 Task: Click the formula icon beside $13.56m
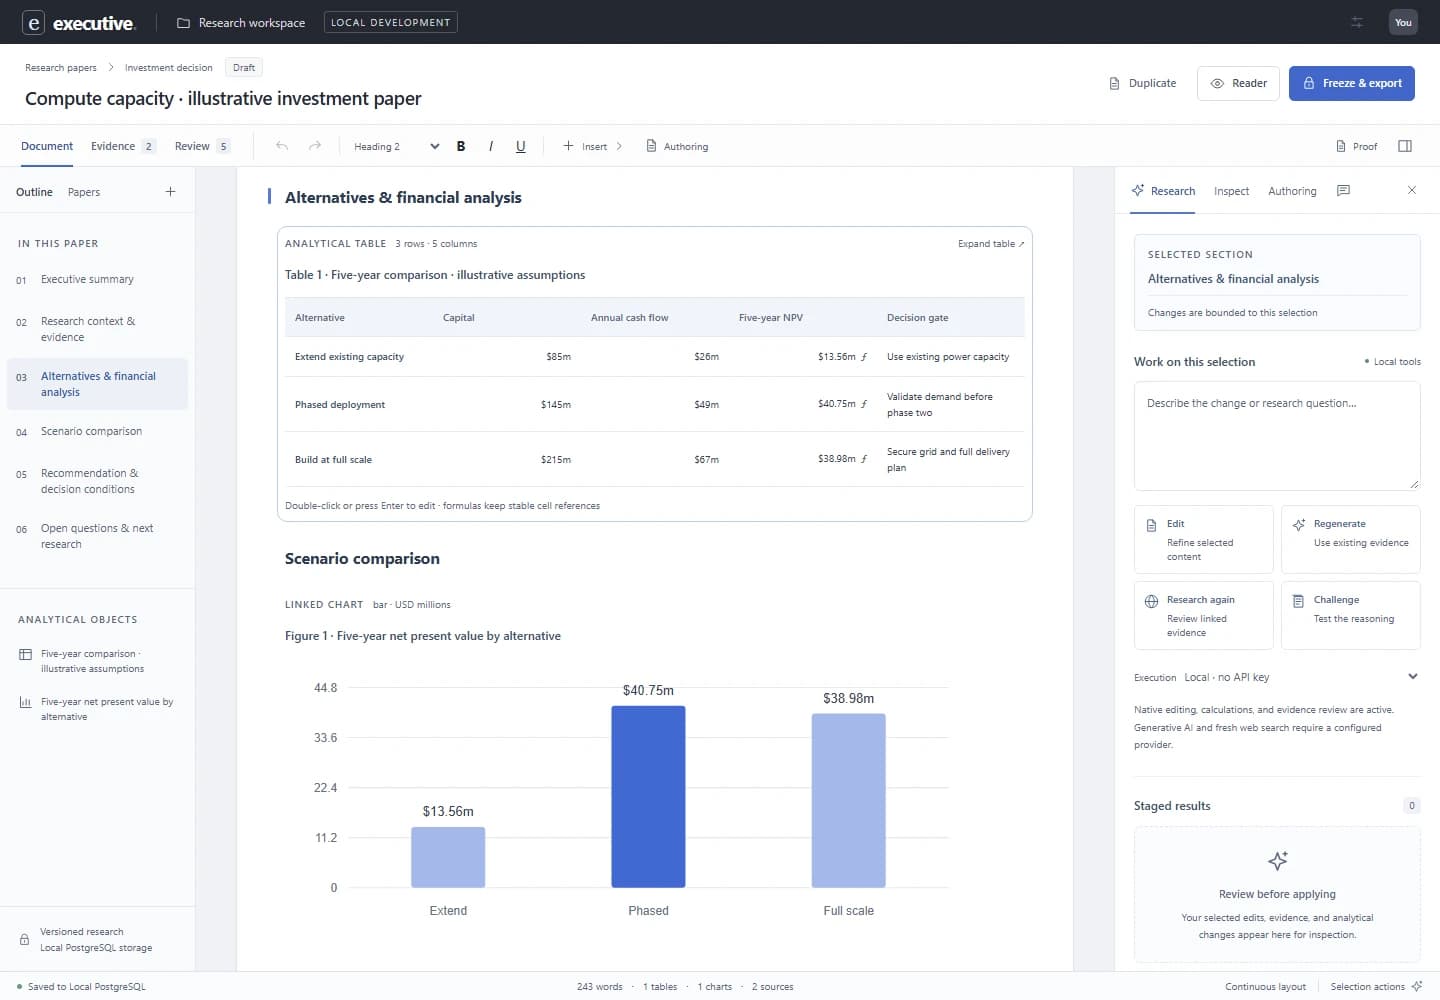point(864,357)
